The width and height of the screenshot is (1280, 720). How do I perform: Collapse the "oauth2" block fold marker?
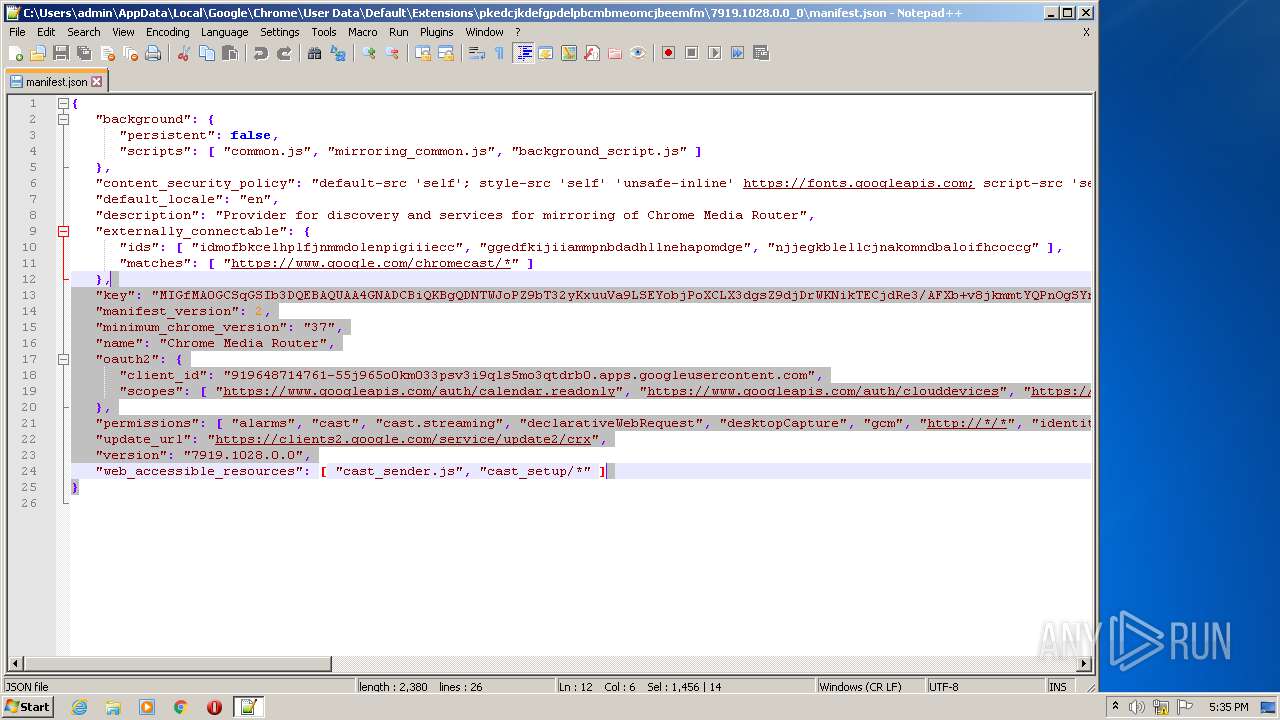(x=63, y=359)
